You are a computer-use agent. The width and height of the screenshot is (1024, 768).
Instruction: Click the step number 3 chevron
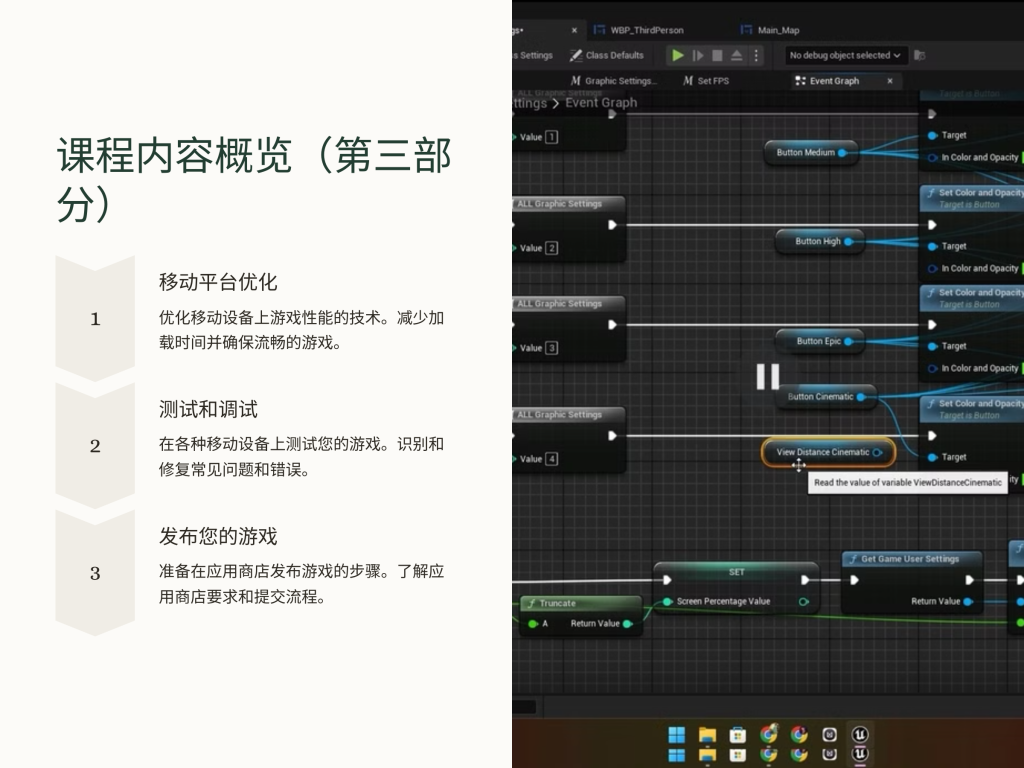coord(95,573)
